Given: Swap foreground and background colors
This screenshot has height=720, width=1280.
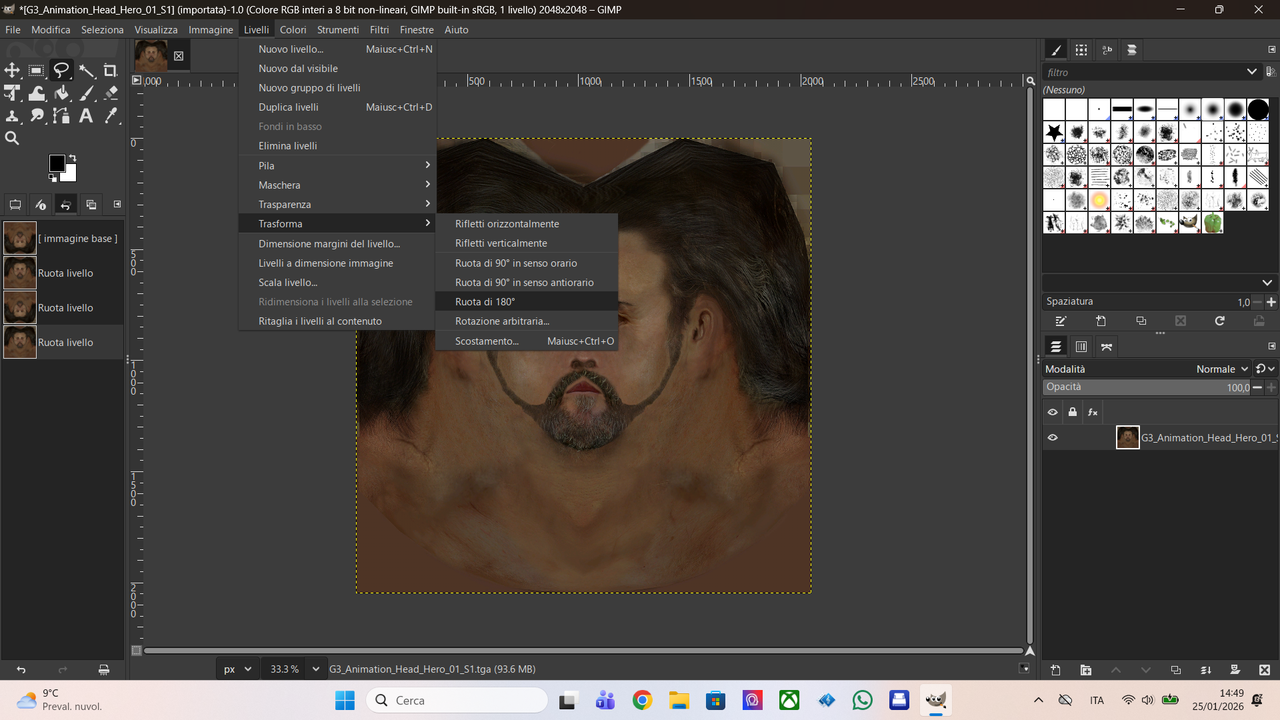Looking at the screenshot, I should 73,158.
